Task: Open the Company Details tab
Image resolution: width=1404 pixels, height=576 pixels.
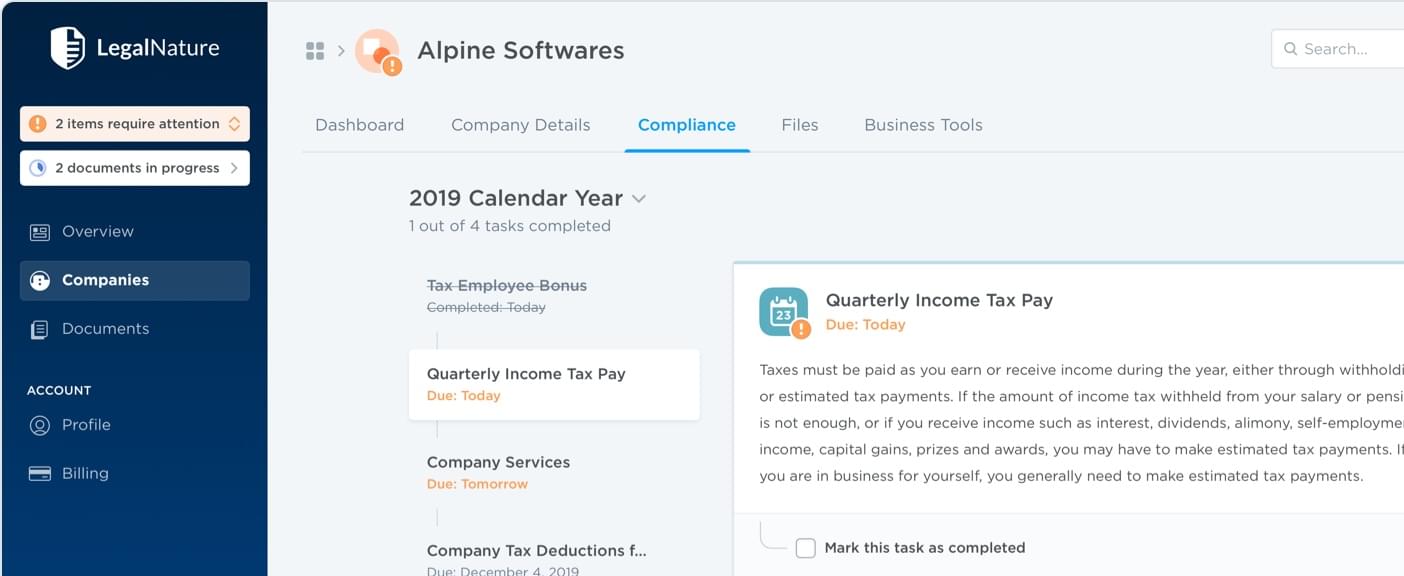Action: click(521, 125)
